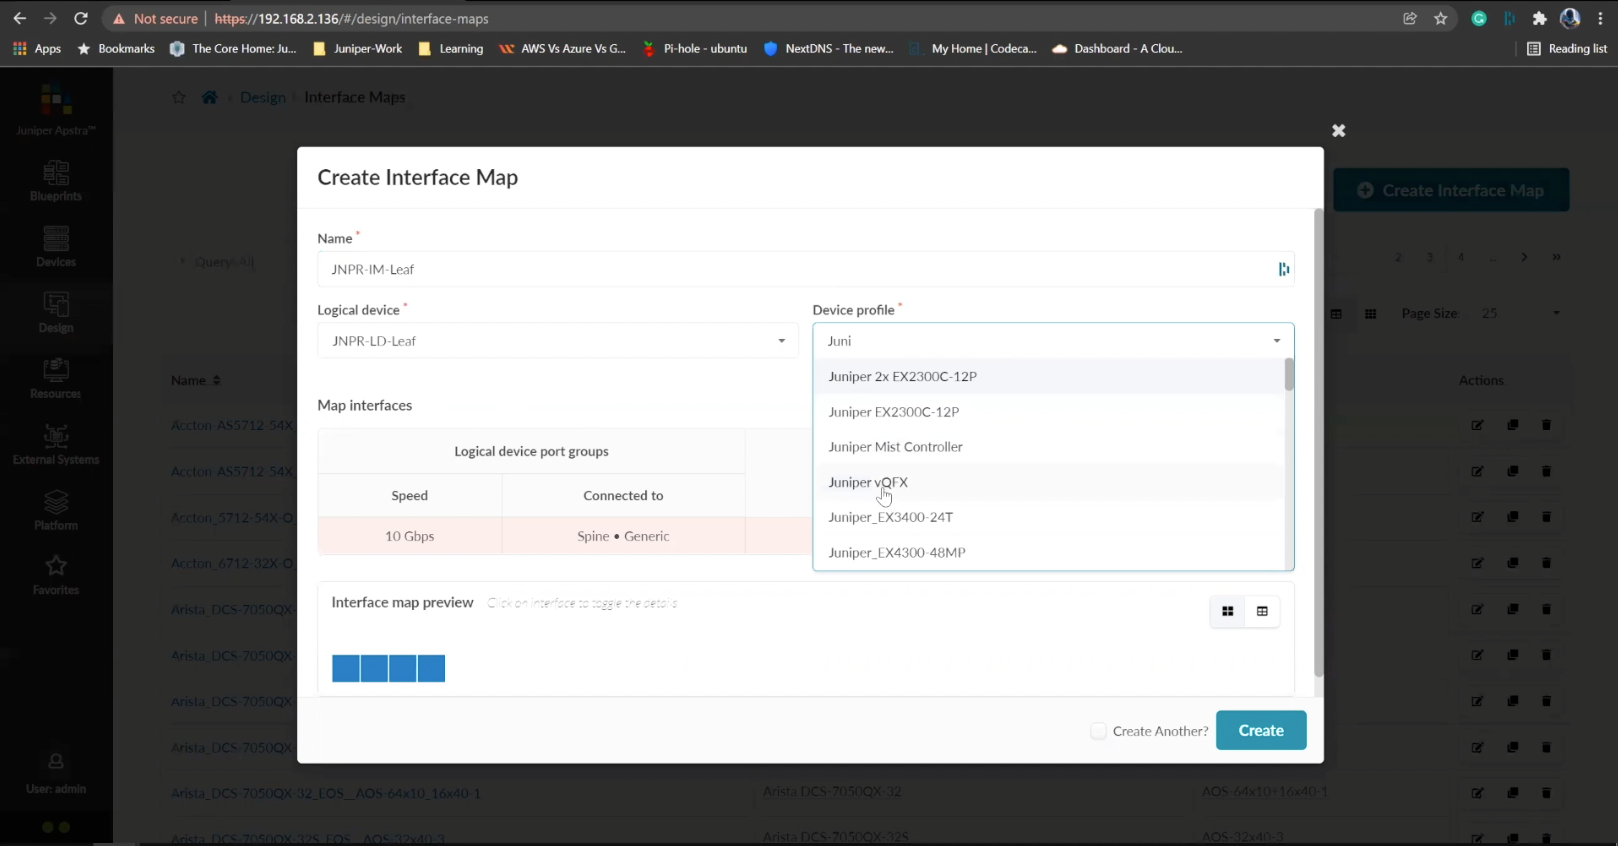Click the Apstra icon in Name field

[1283, 269]
